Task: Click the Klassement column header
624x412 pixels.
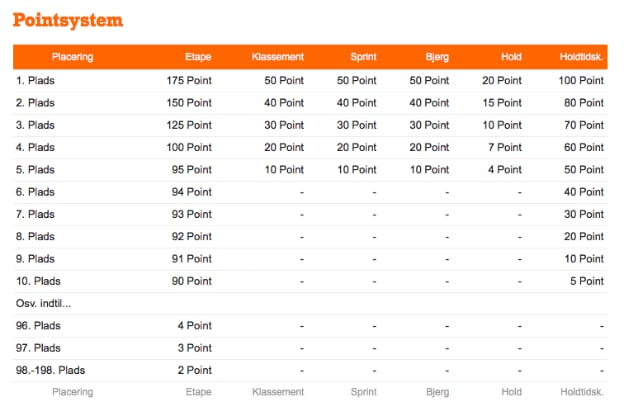Action: [277, 57]
